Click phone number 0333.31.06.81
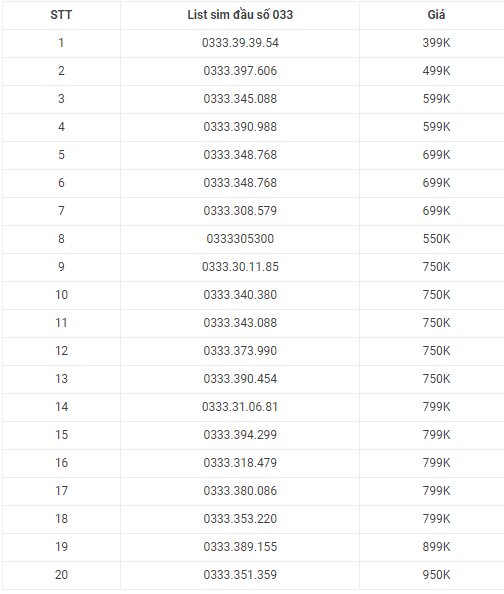This screenshot has height=594, width=504. tap(240, 407)
